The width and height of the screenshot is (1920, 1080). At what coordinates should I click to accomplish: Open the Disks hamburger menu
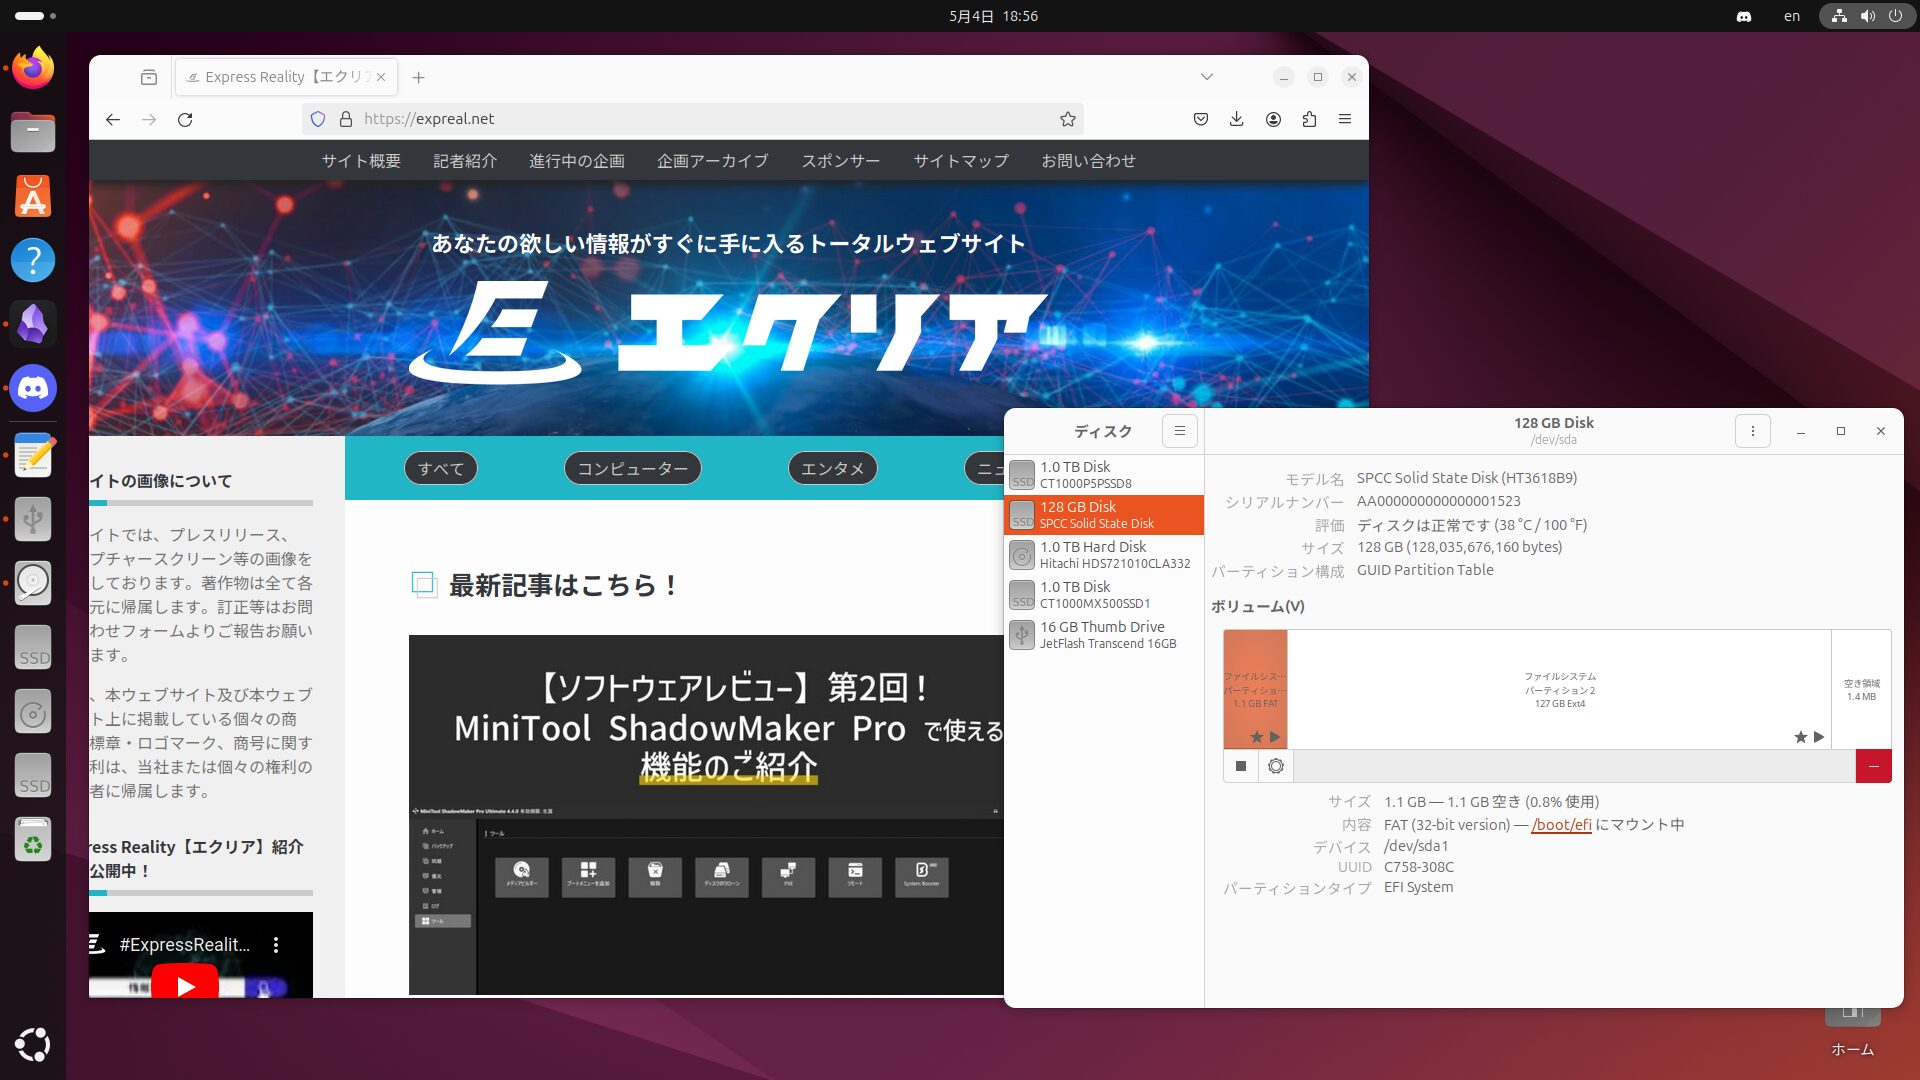tap(1180, 431)
